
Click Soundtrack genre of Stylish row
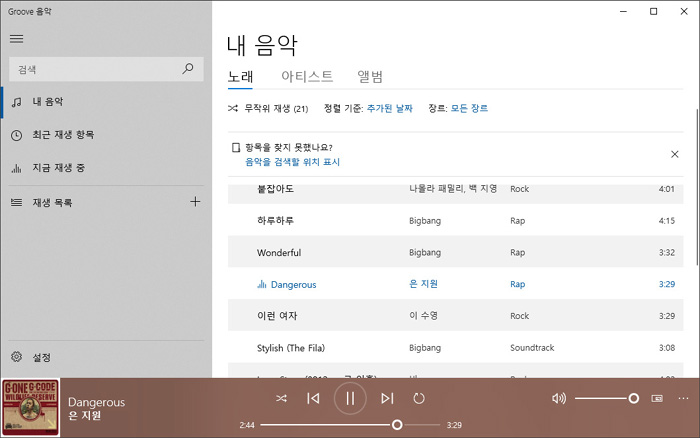[532, 348]
